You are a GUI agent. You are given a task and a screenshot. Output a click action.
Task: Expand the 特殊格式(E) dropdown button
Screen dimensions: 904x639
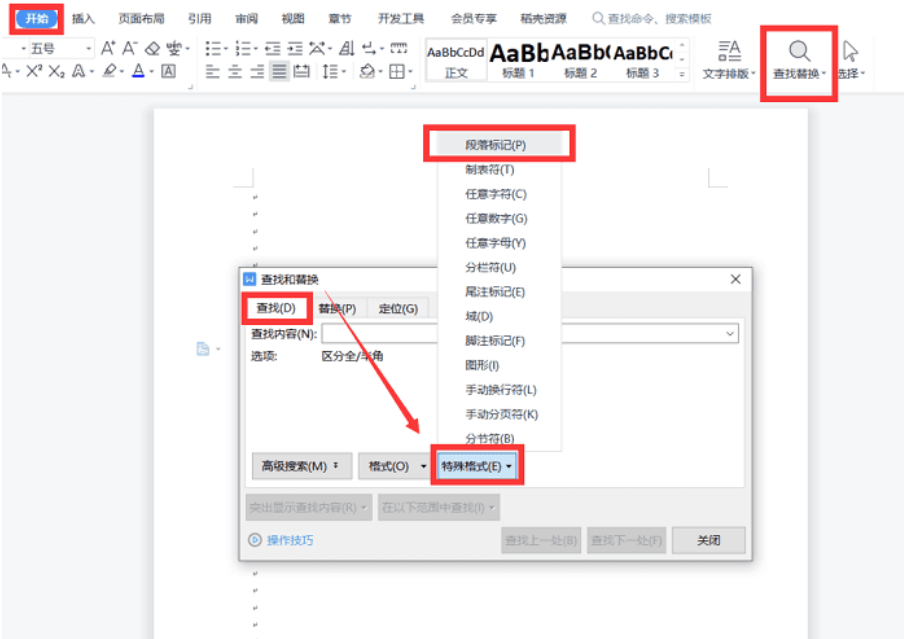478,466
